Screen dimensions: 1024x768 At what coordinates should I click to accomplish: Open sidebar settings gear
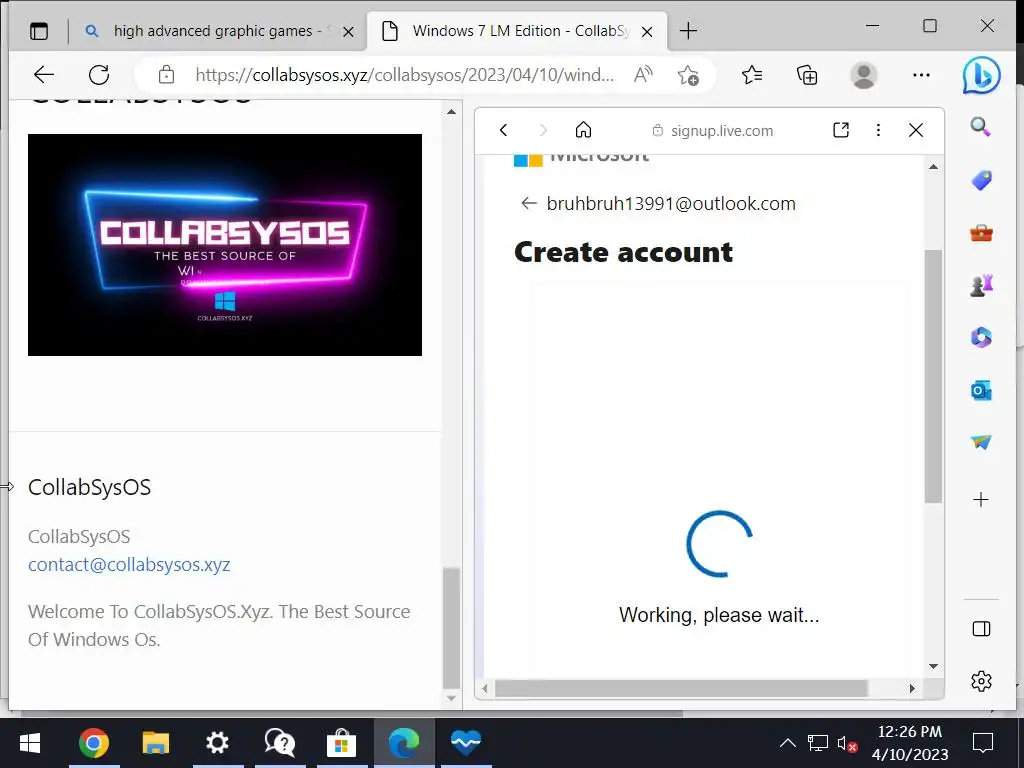[981, 681]
